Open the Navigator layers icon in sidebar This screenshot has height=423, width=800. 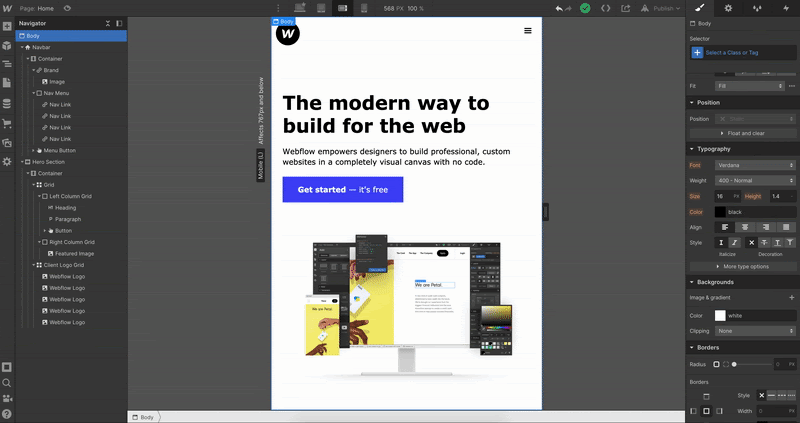coord(7,64)
